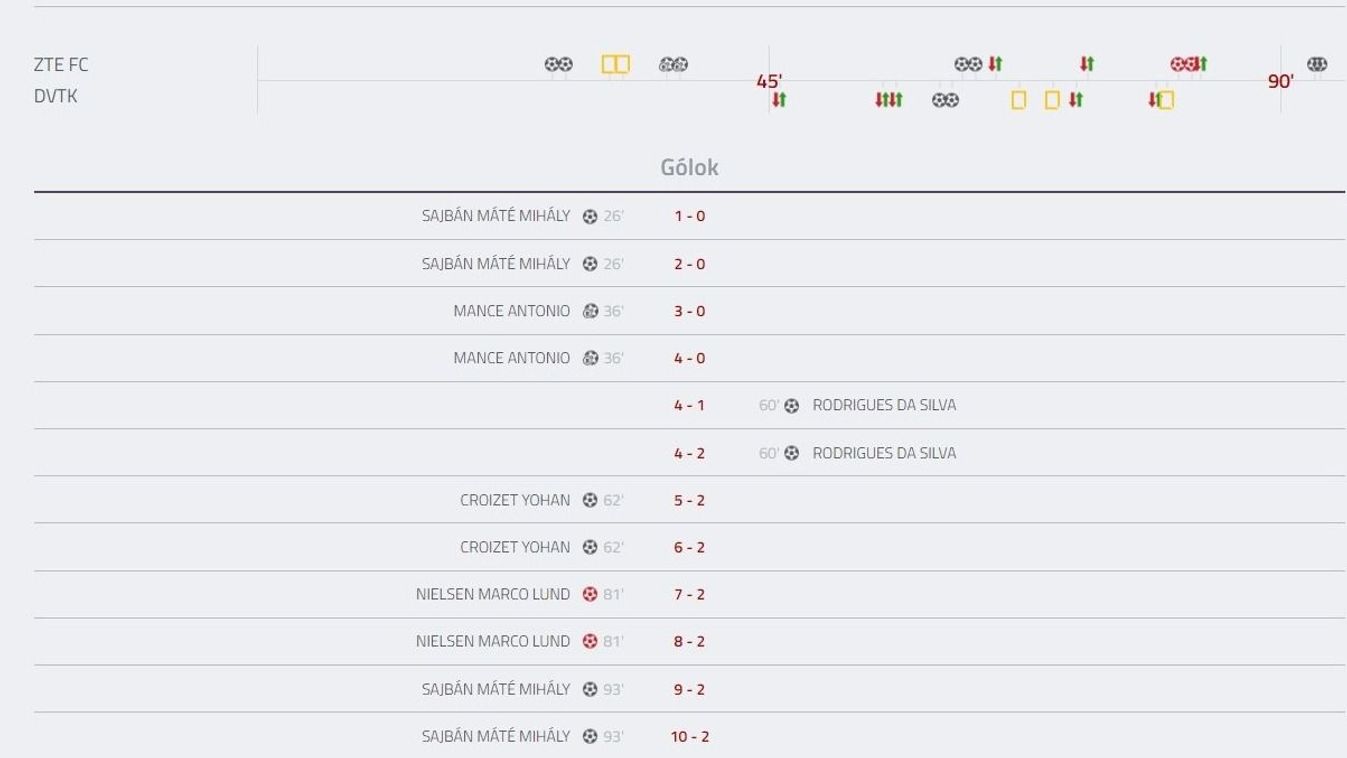The height and width of the screenshot is (758, 1347).
Task: Click the ZTE FC team label
Action: click(61, 65)
